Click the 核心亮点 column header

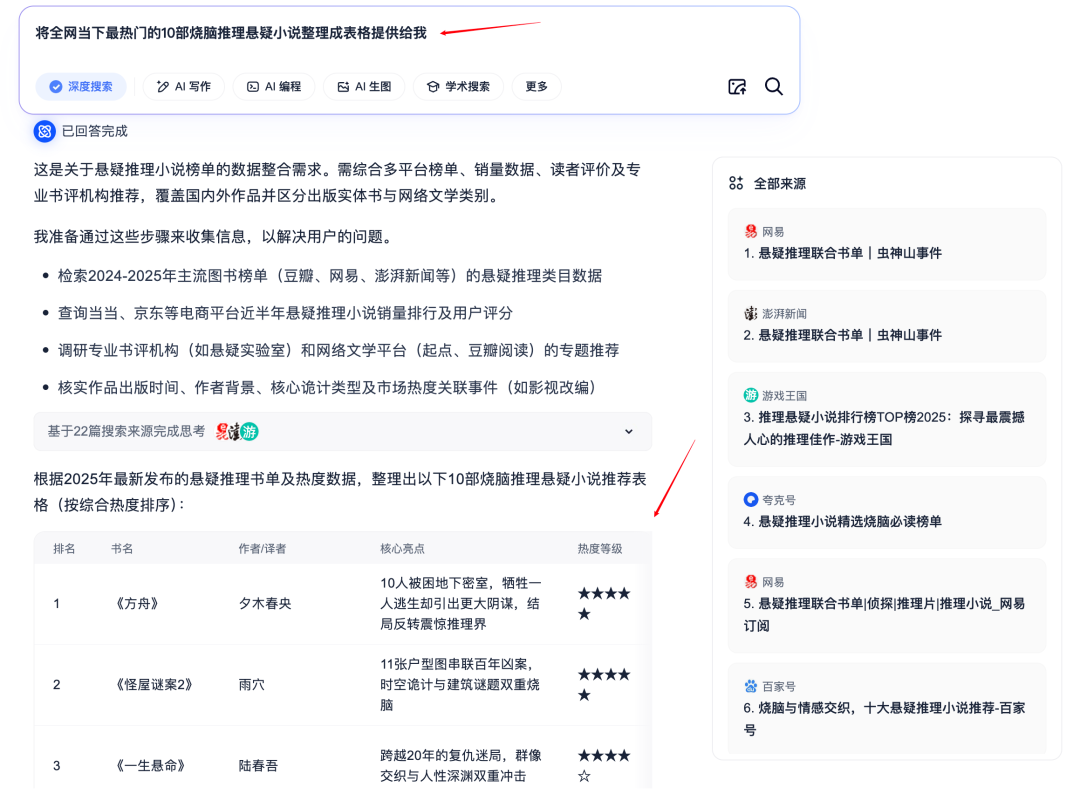pyautogui.click(x=402, y=549)
